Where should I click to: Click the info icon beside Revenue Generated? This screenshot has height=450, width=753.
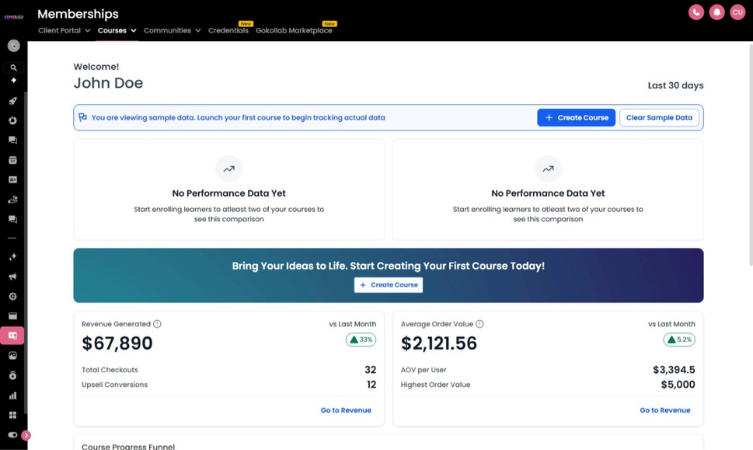coord(157,324)
